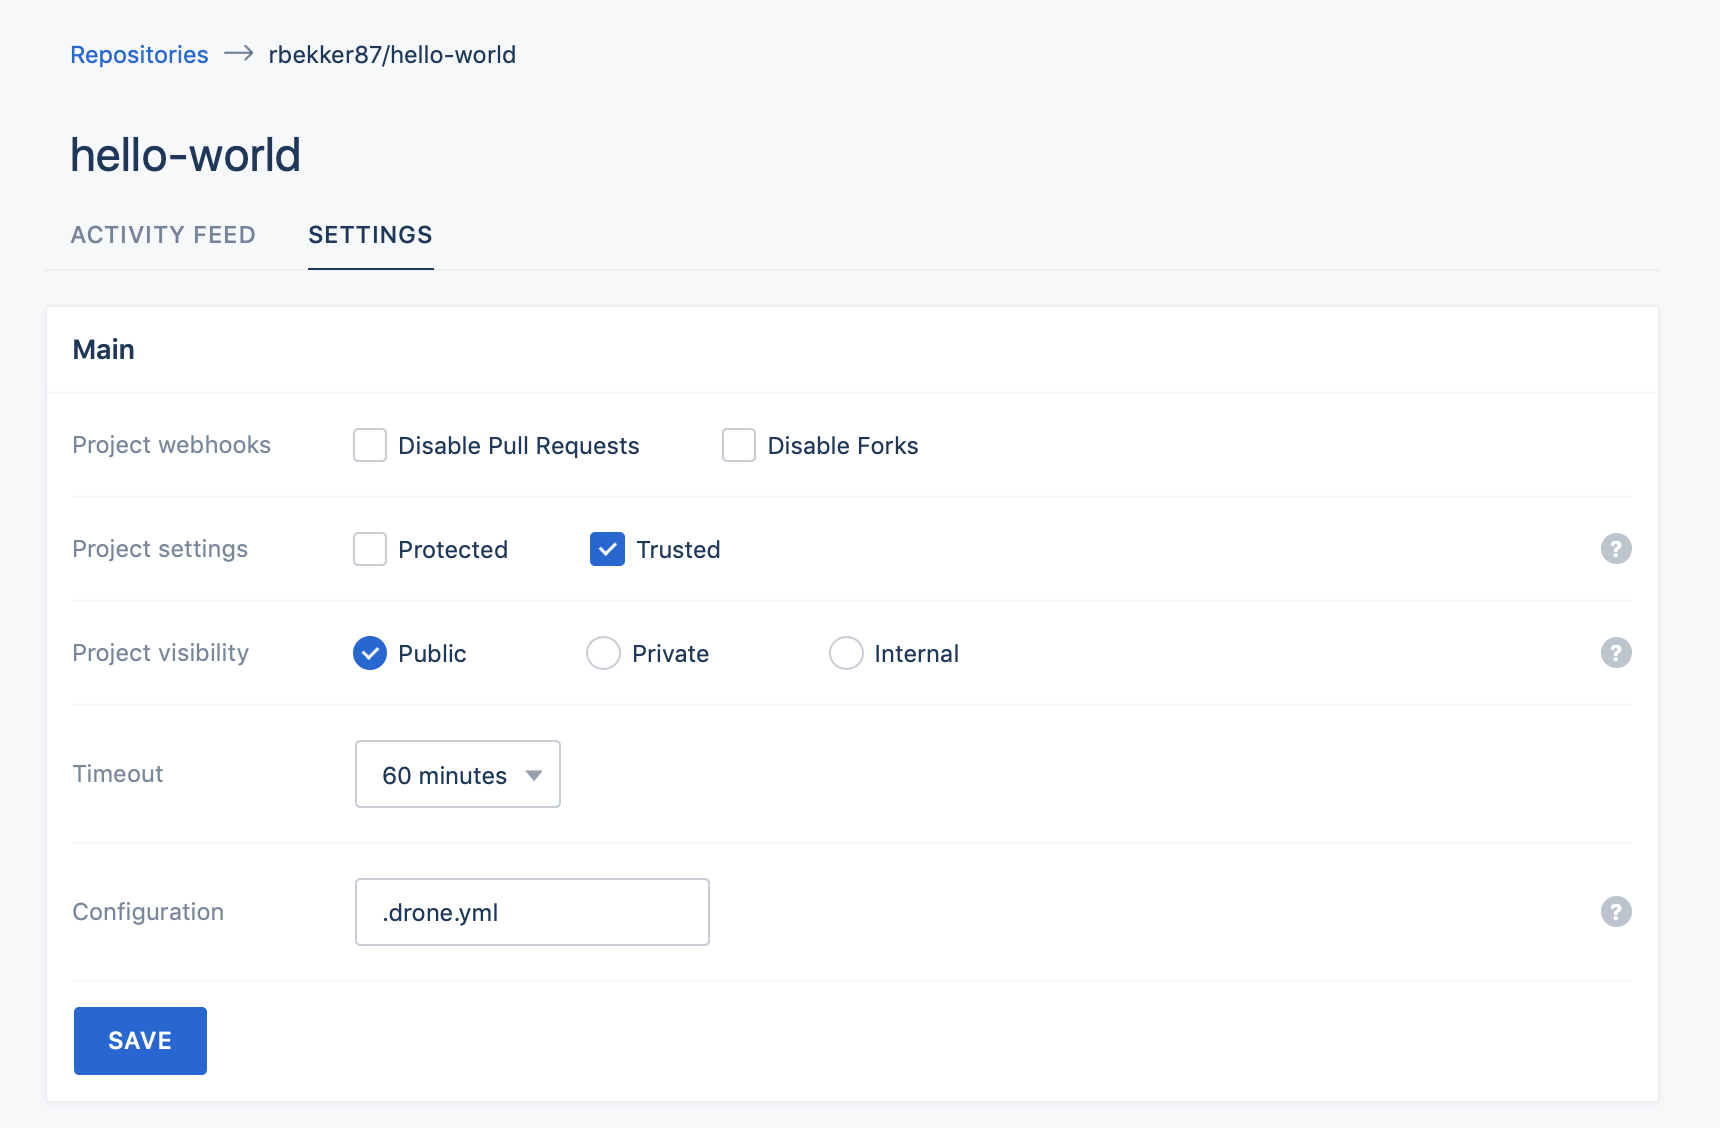The width and height of the screenshot is (1720, 1128).
Task: Open help icon for Configuration
Action: [x=1616, y=912]
